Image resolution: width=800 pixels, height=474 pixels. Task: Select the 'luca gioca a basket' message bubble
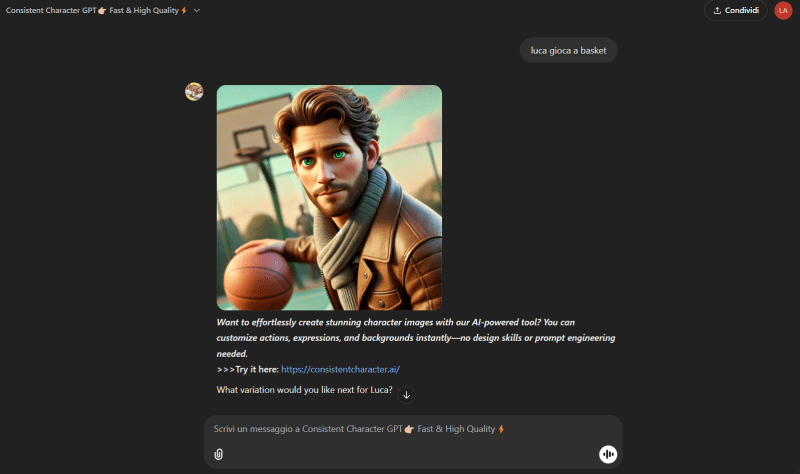(x=568, y=50)
